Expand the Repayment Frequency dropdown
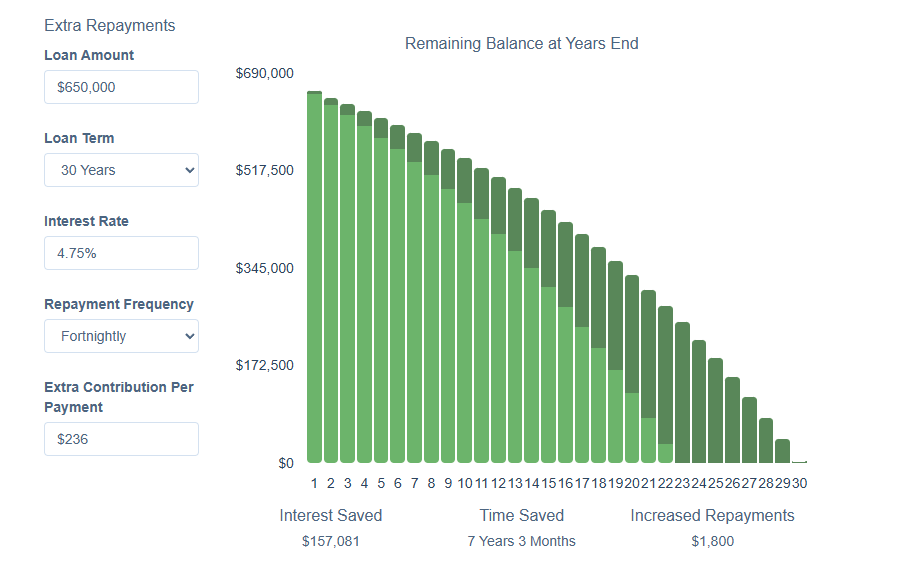902x573 pixels. coord(121,336)
